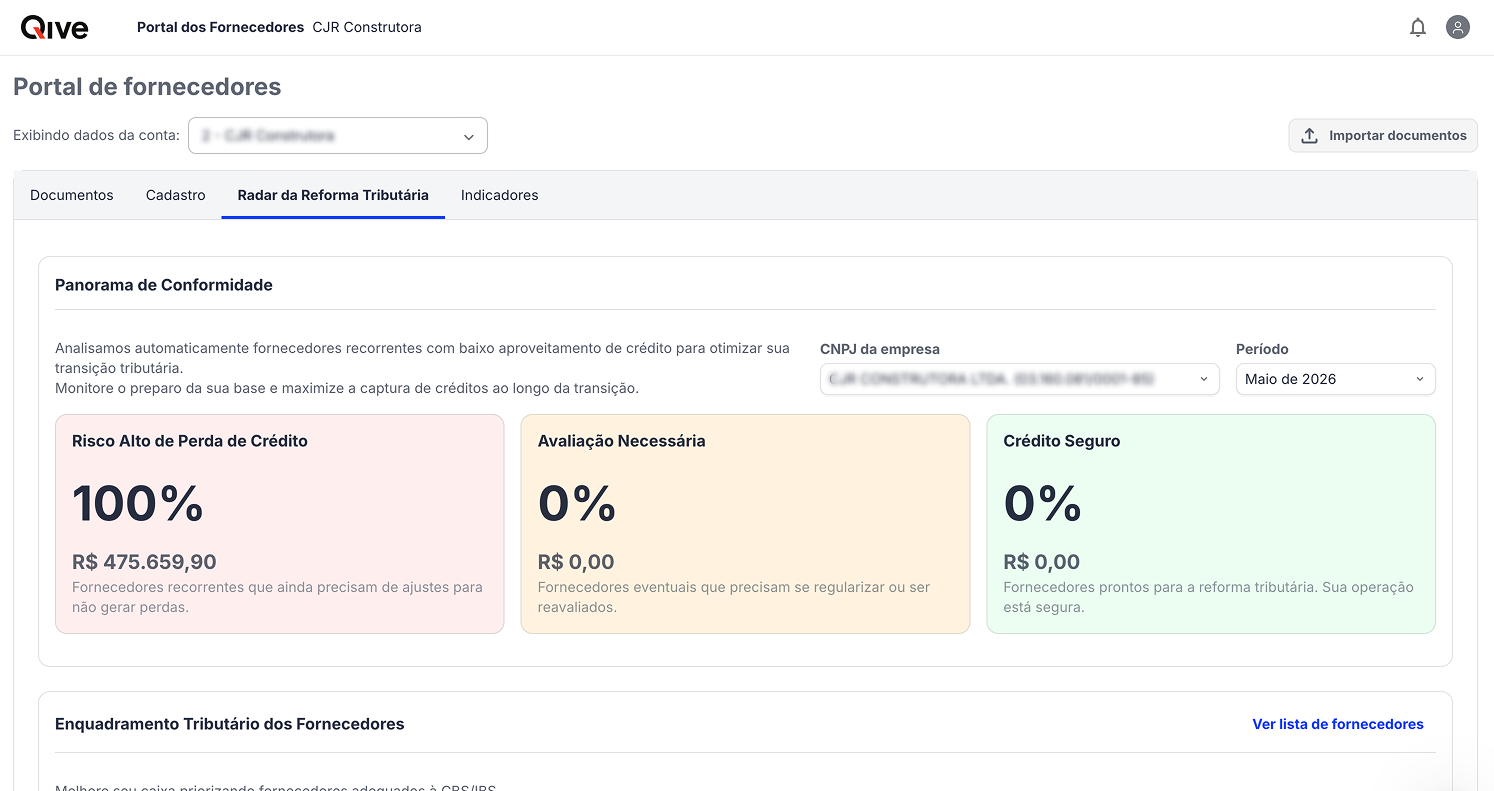Open the notifications bell
This screenshot has width=1494, height=791.
click(1418, 28)
